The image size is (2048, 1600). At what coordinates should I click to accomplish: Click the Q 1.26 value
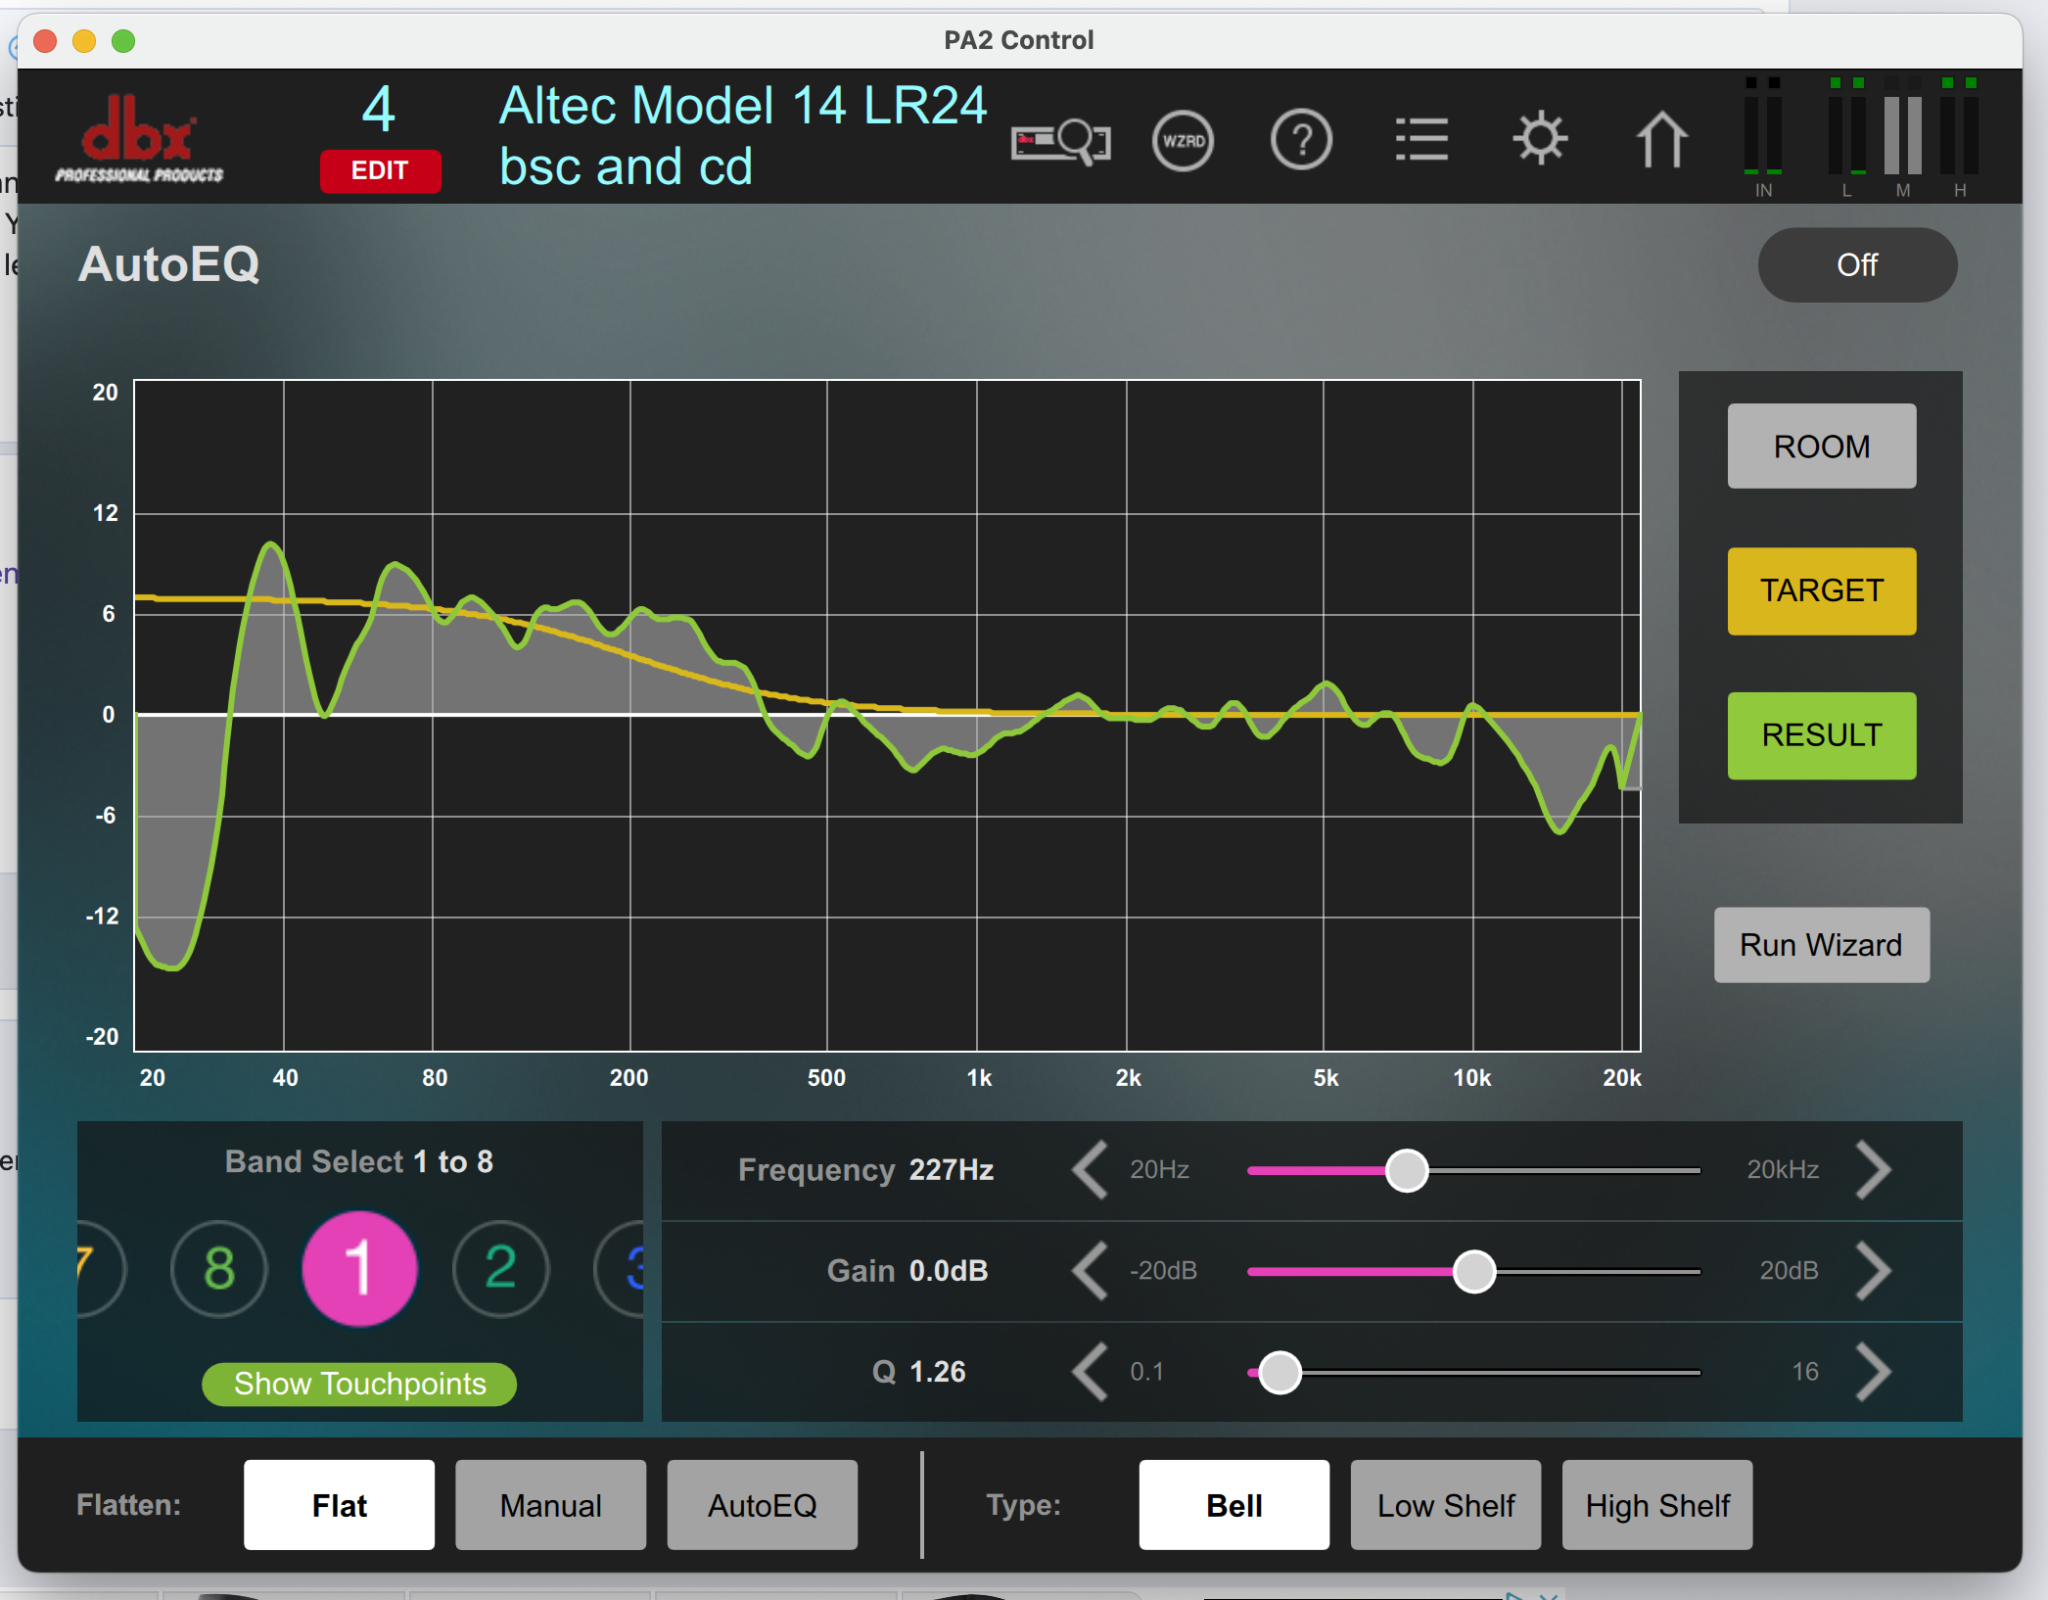938,1372
